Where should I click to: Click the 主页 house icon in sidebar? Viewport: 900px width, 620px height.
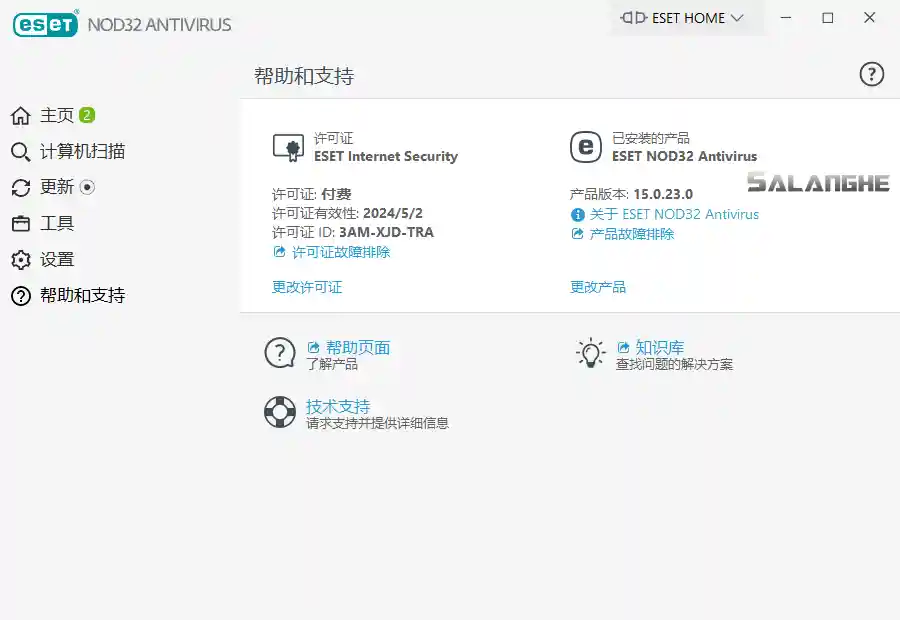coord(19,115)
